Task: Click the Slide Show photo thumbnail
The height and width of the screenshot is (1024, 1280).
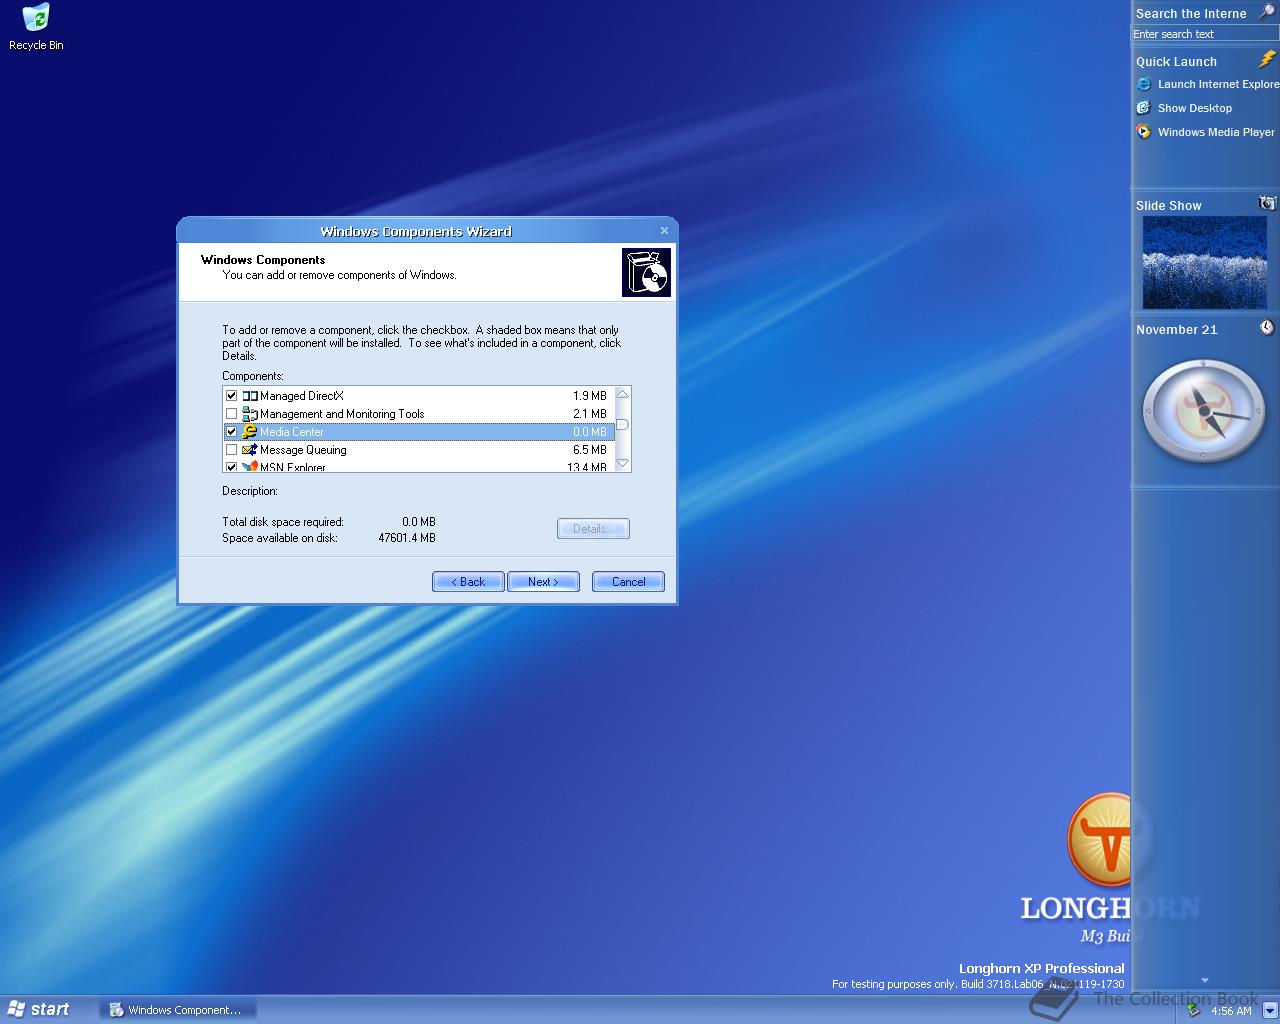Action: [1205, 263]
